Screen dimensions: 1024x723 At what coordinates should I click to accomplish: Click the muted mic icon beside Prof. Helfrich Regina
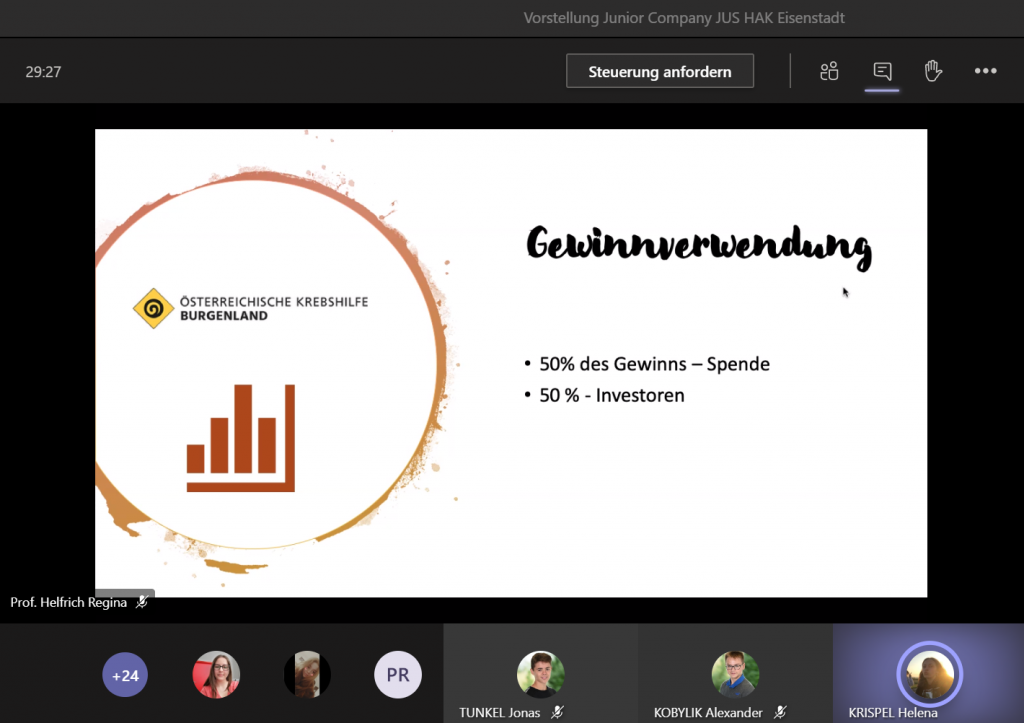coord(142,602)
